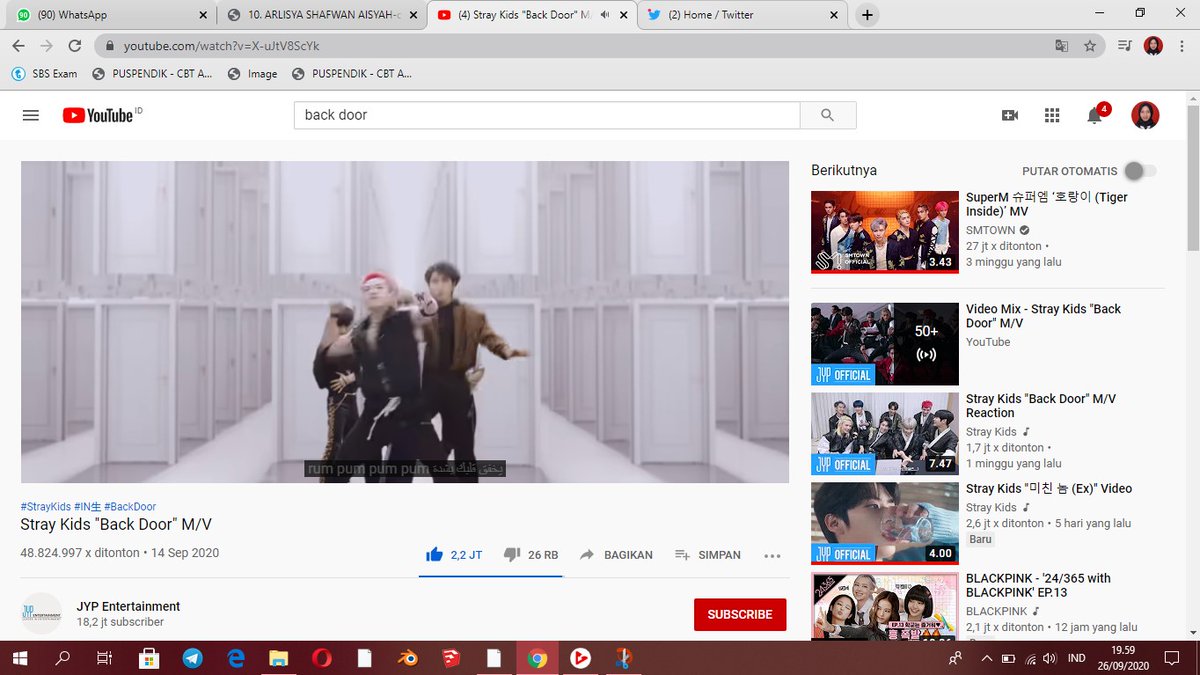Open the three-dot more actions menu under video
The height and width of the screenshot is (675, 1200).
point(772,555)
